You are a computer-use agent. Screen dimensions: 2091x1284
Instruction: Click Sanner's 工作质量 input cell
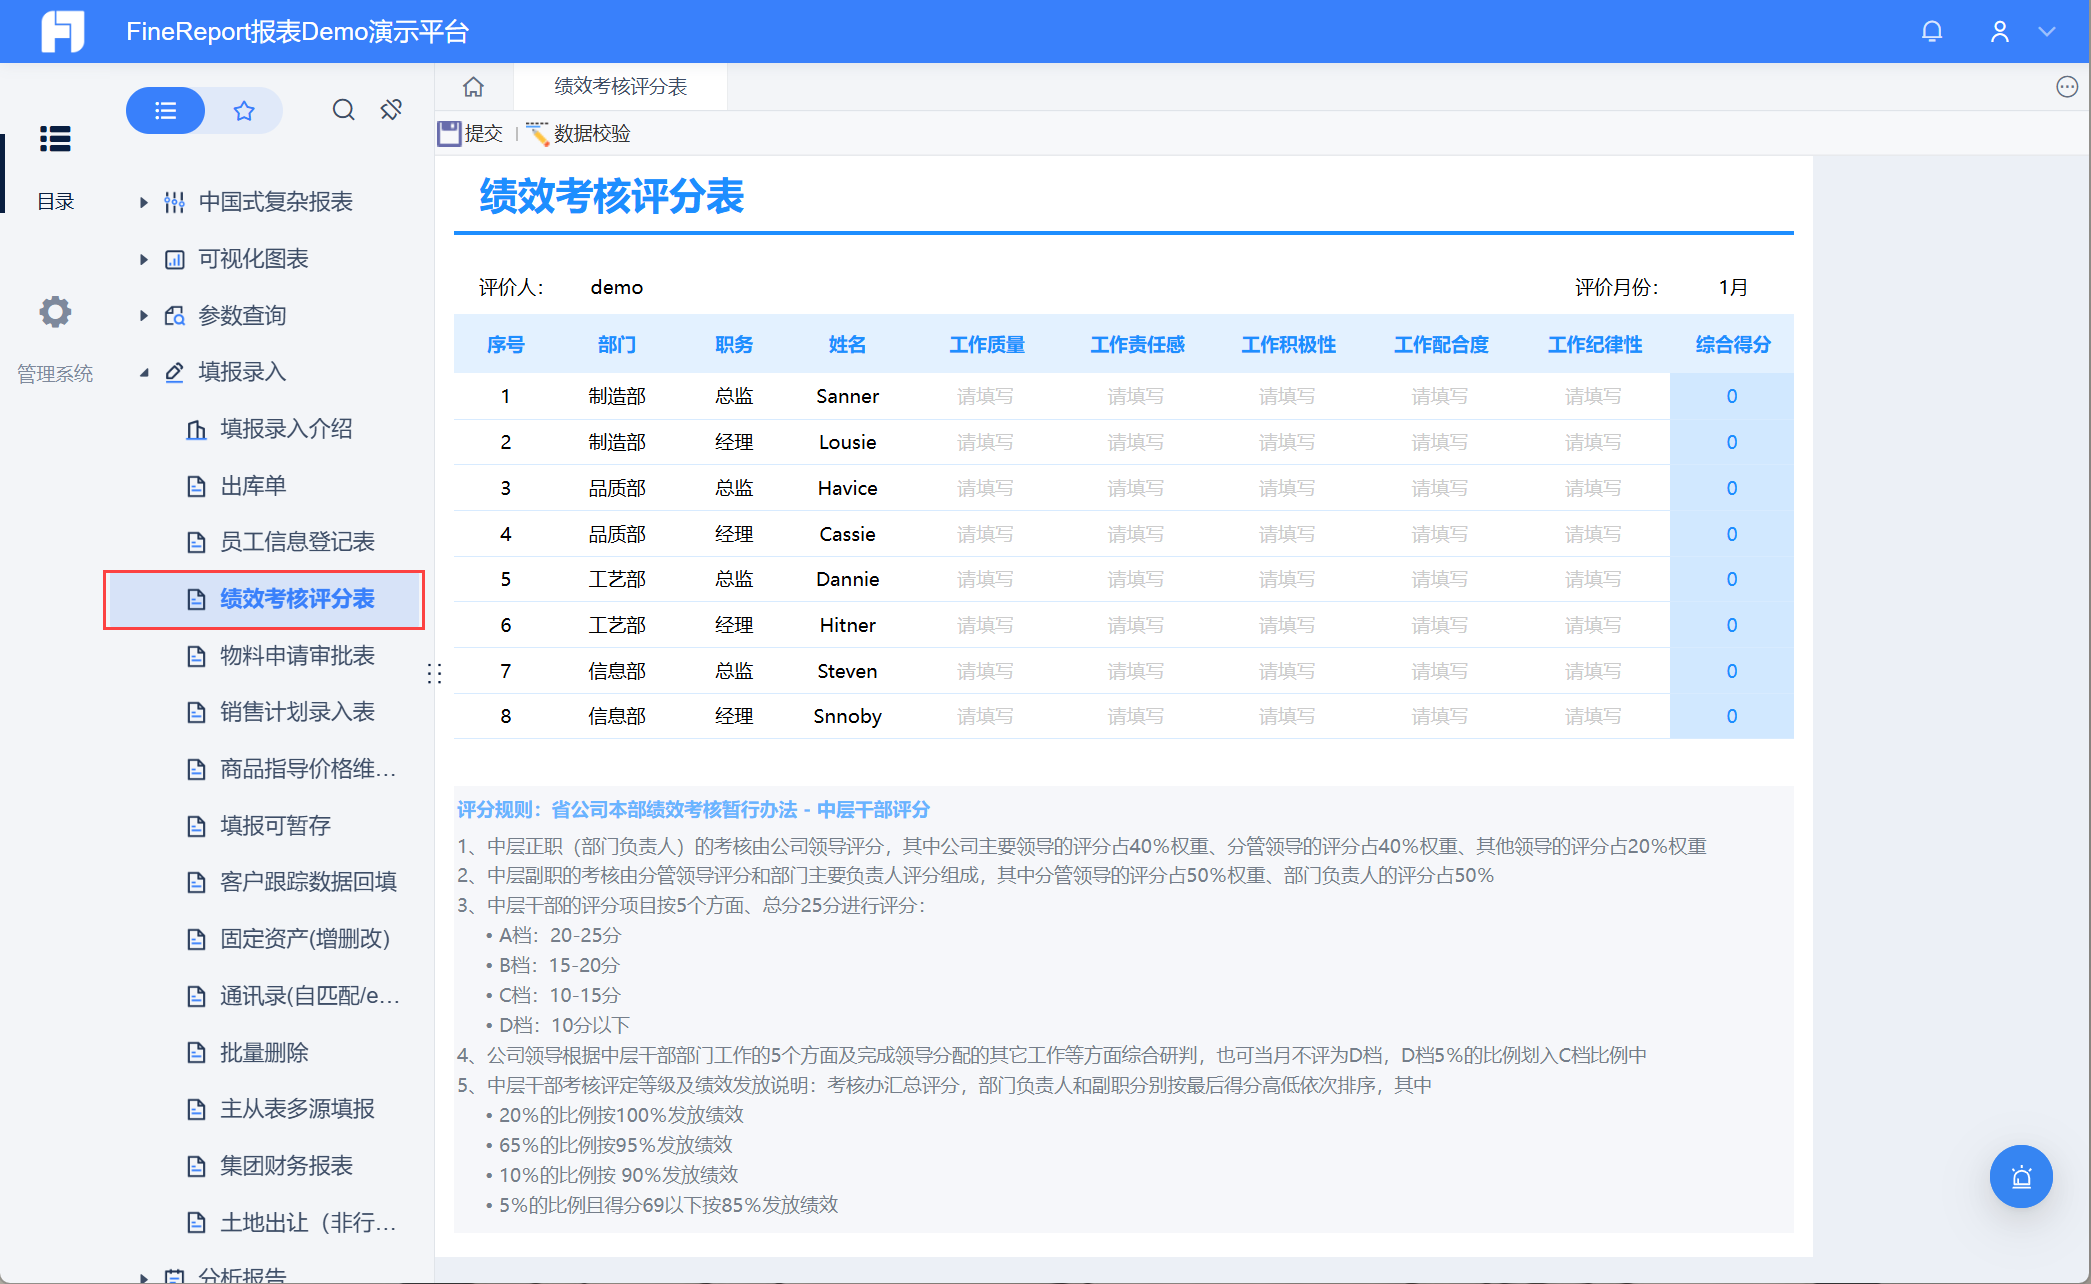(985, 396)
